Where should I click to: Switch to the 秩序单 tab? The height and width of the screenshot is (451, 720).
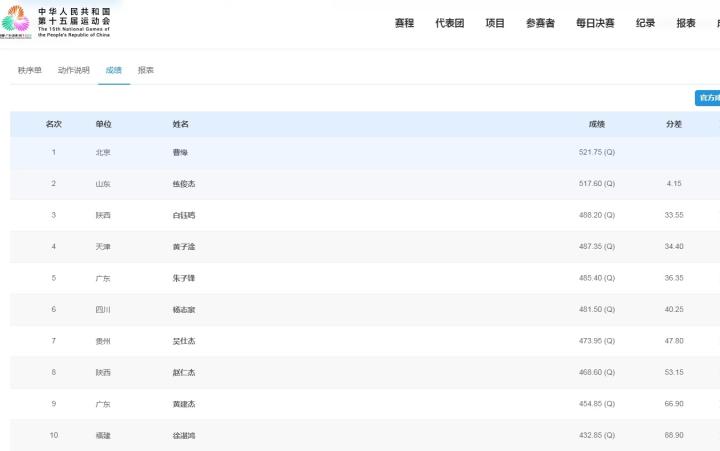coord(30,70)
